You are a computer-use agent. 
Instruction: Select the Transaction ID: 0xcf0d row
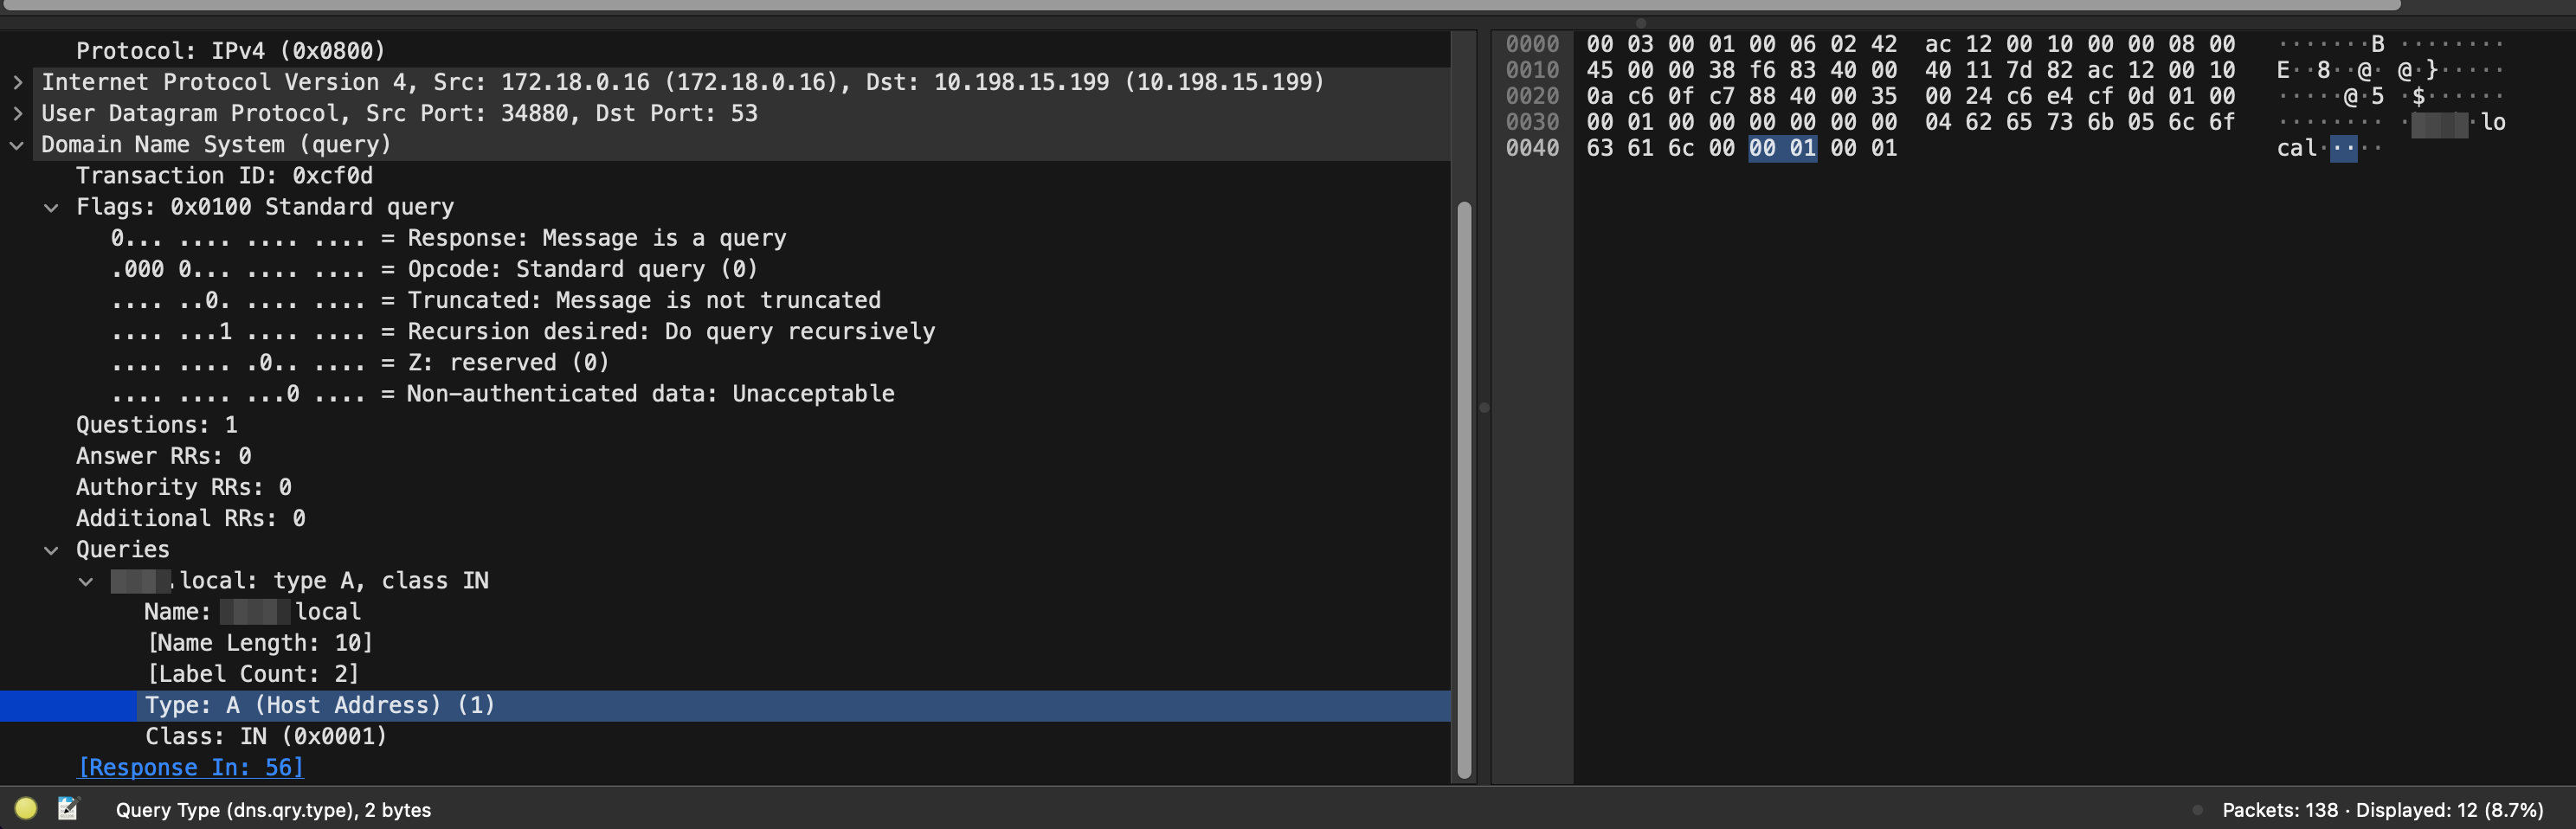(x=725, y=176)
